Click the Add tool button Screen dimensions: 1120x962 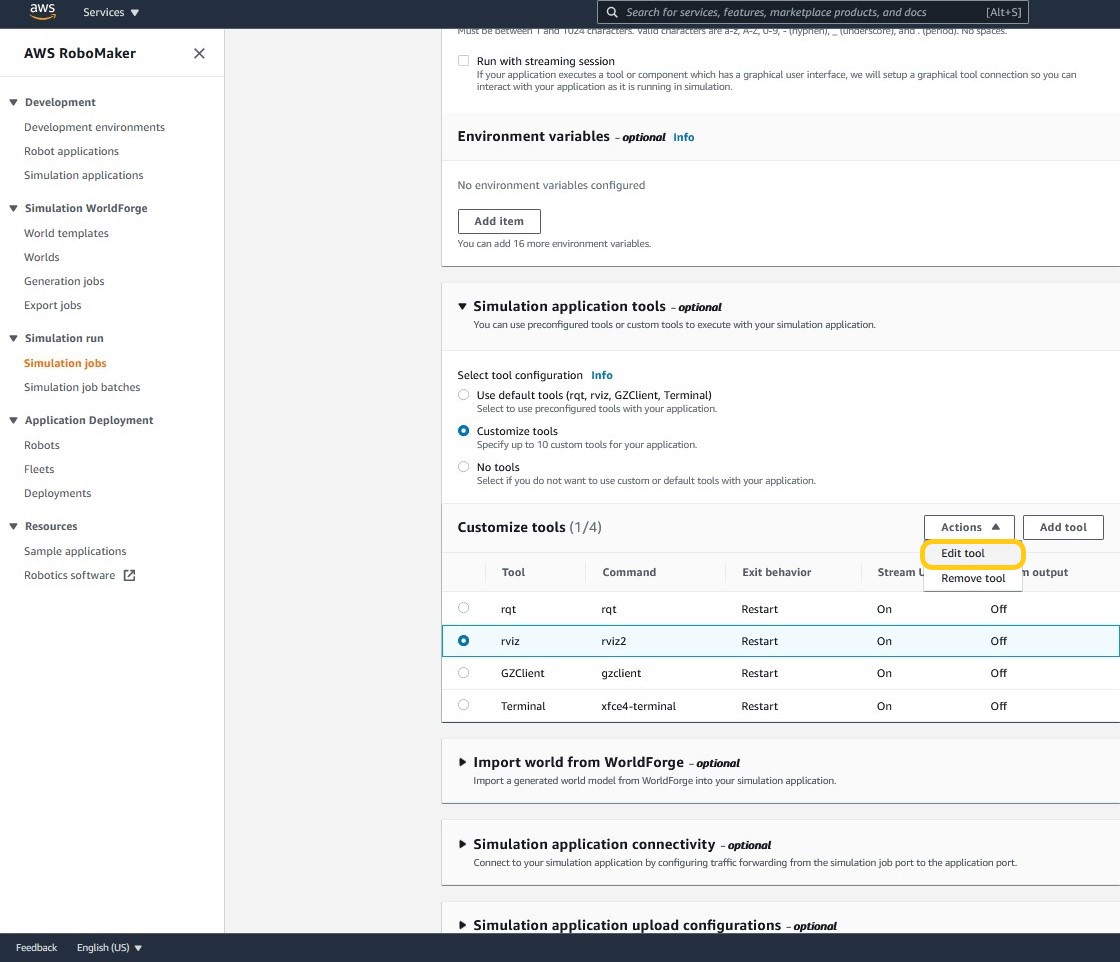[1063, 527]
